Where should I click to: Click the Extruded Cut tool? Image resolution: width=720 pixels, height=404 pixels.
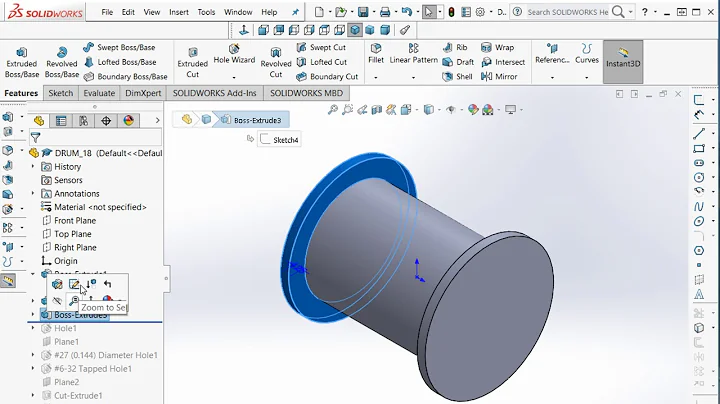(x=192, y=63)
